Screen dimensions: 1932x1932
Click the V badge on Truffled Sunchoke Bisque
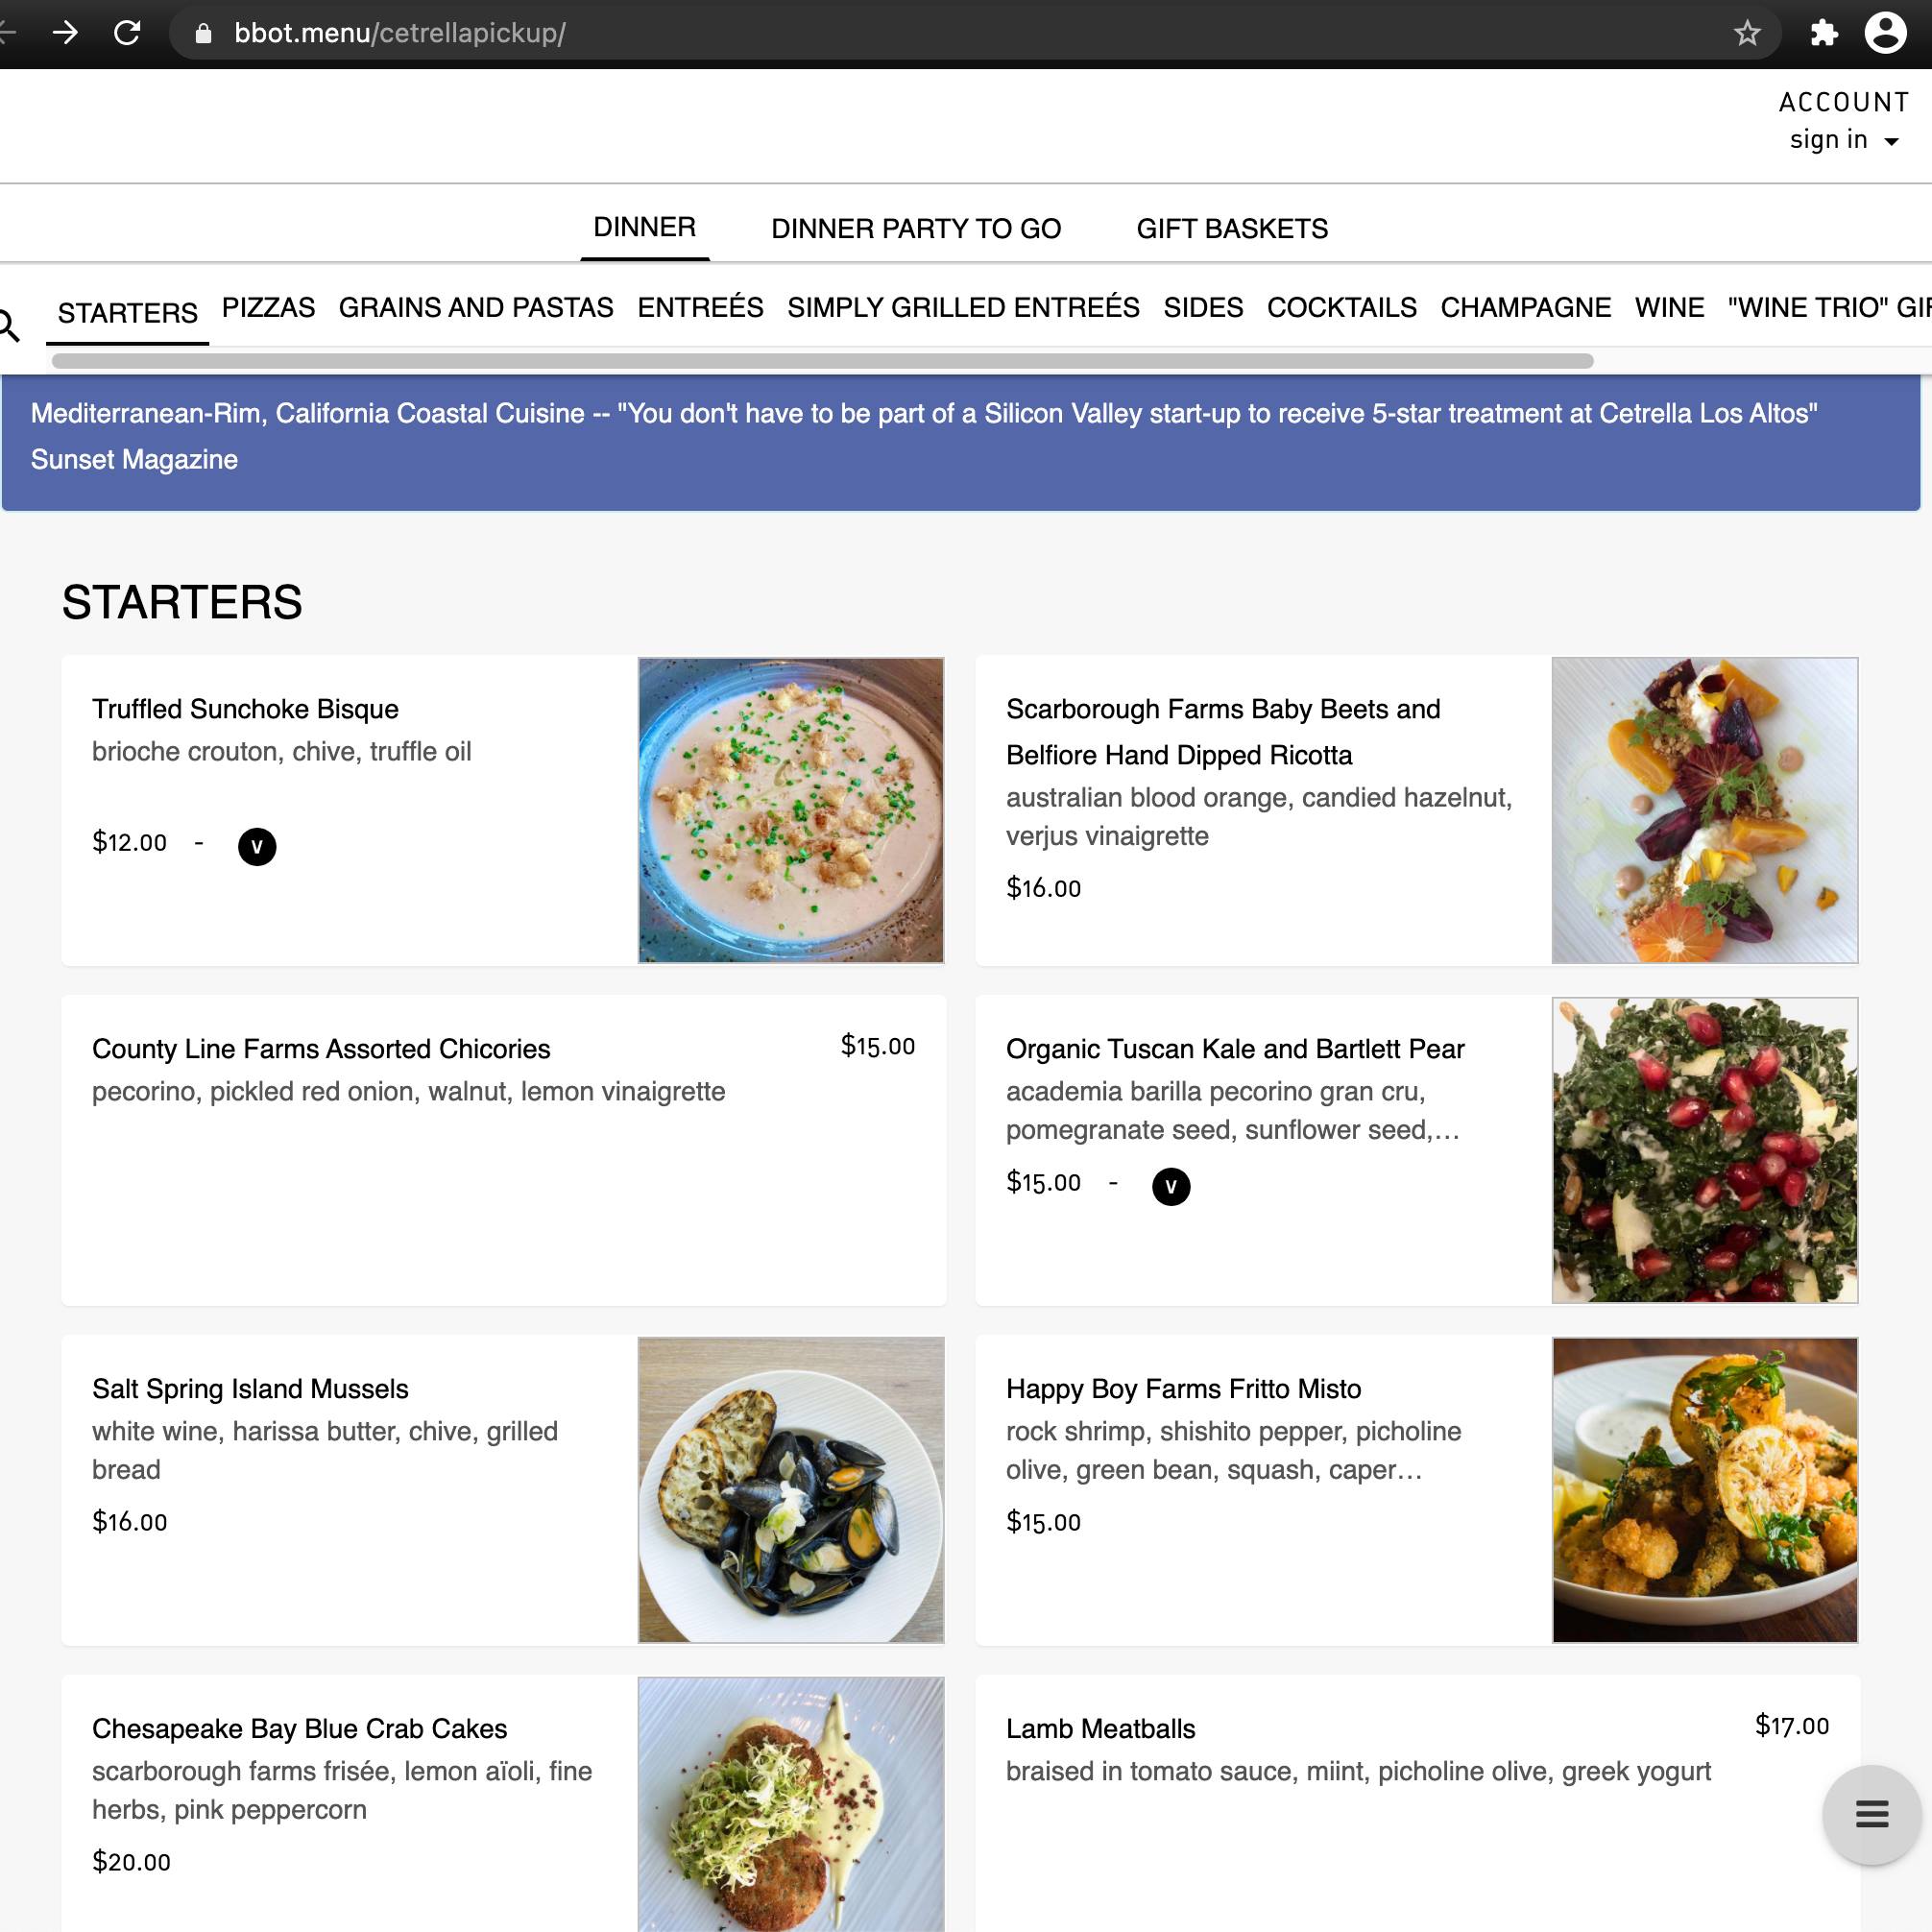click(257, 846)
